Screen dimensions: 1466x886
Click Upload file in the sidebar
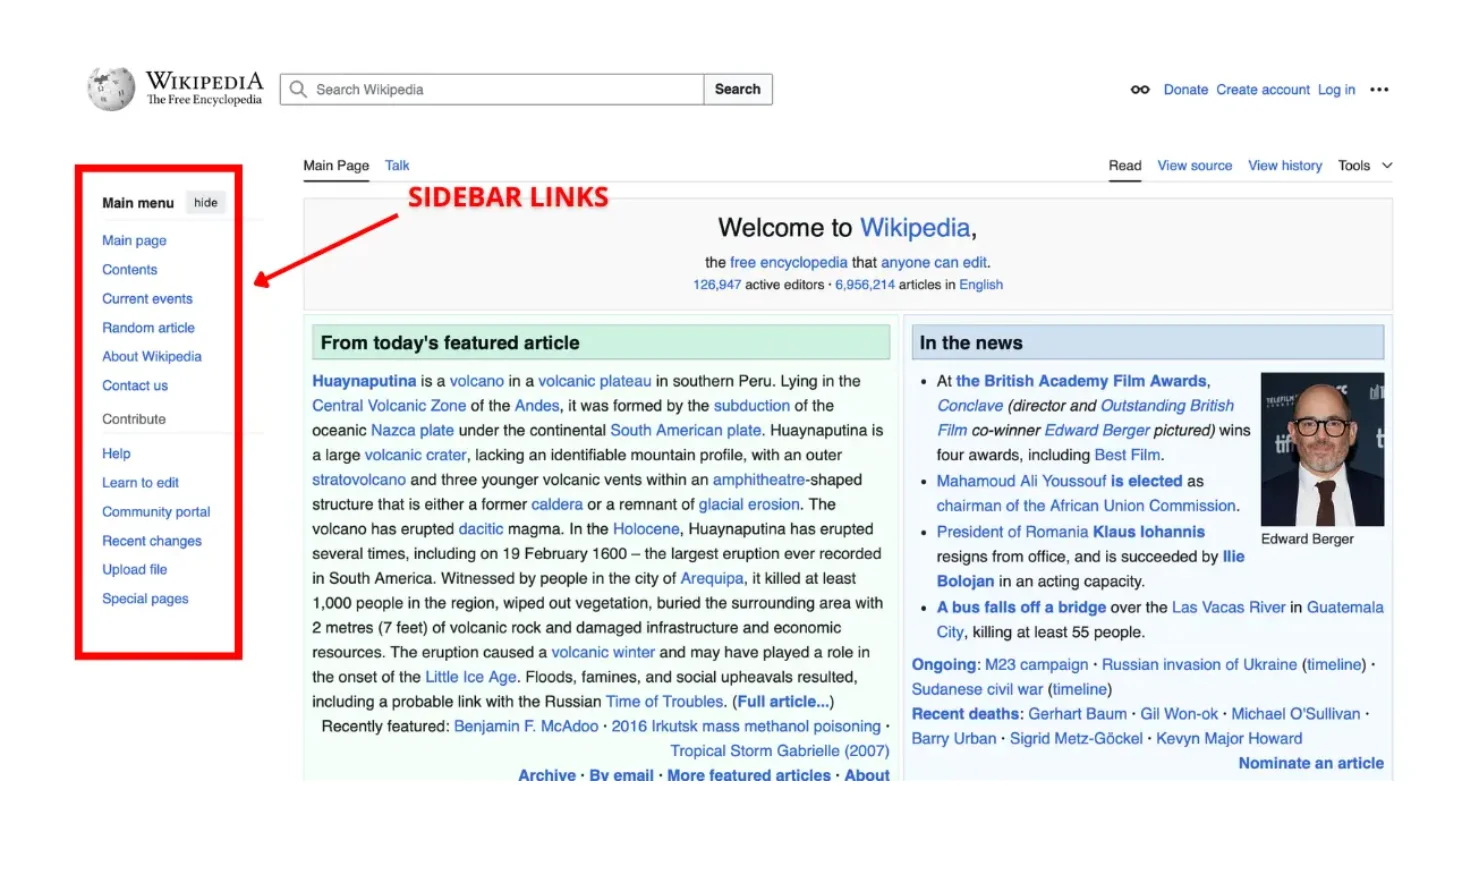tap(134, 569)
